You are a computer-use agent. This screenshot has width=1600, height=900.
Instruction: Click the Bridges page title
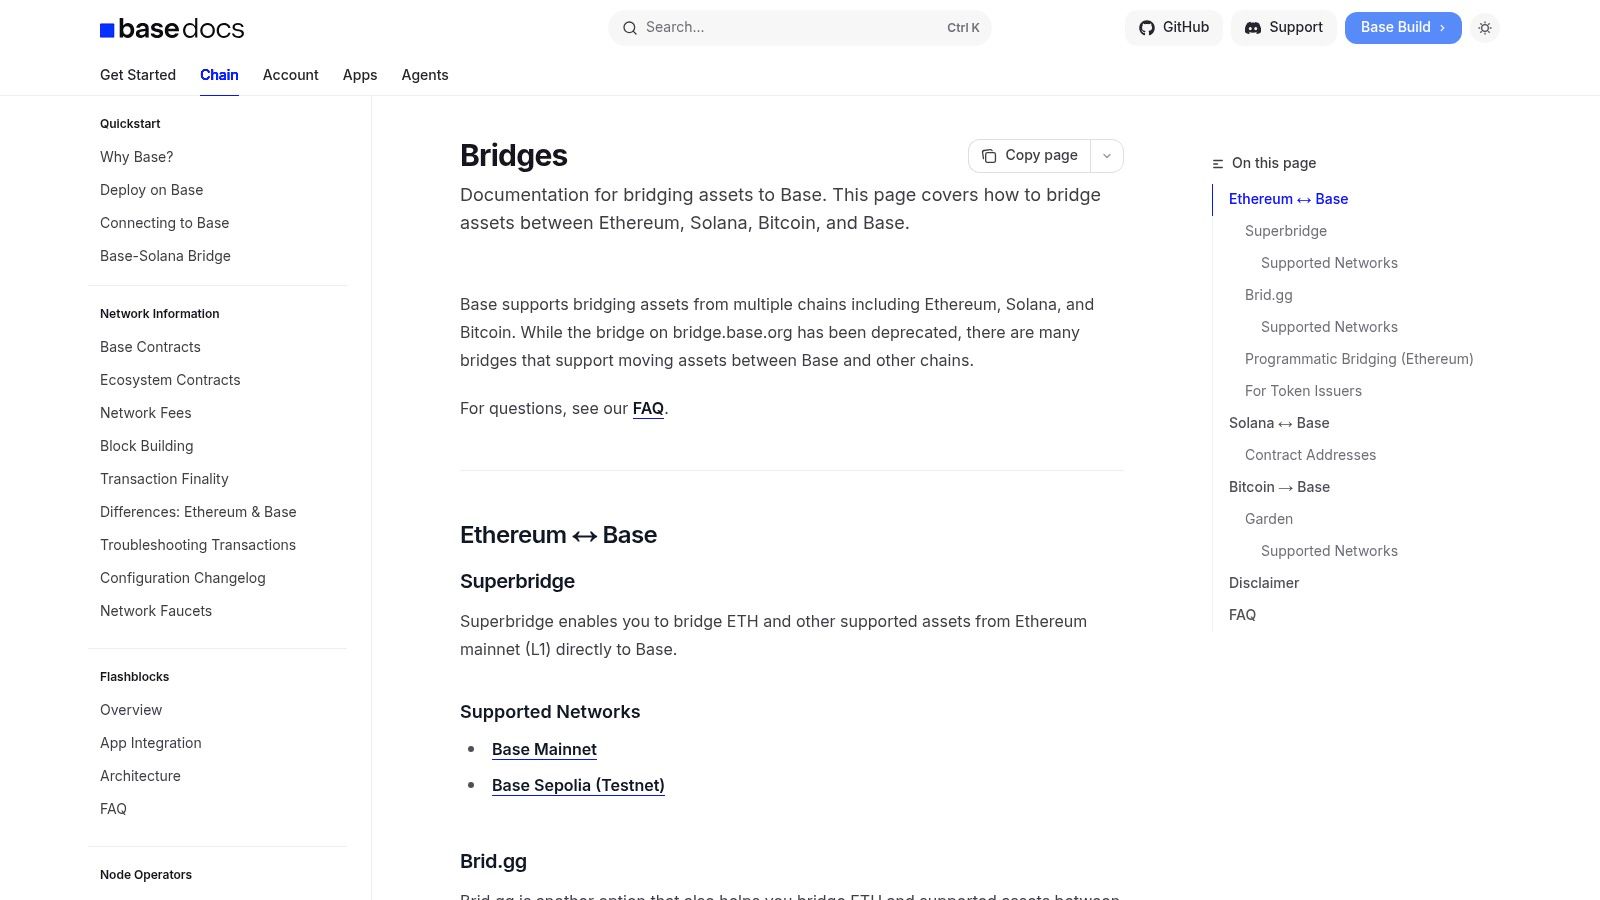(x=514, y=156)
